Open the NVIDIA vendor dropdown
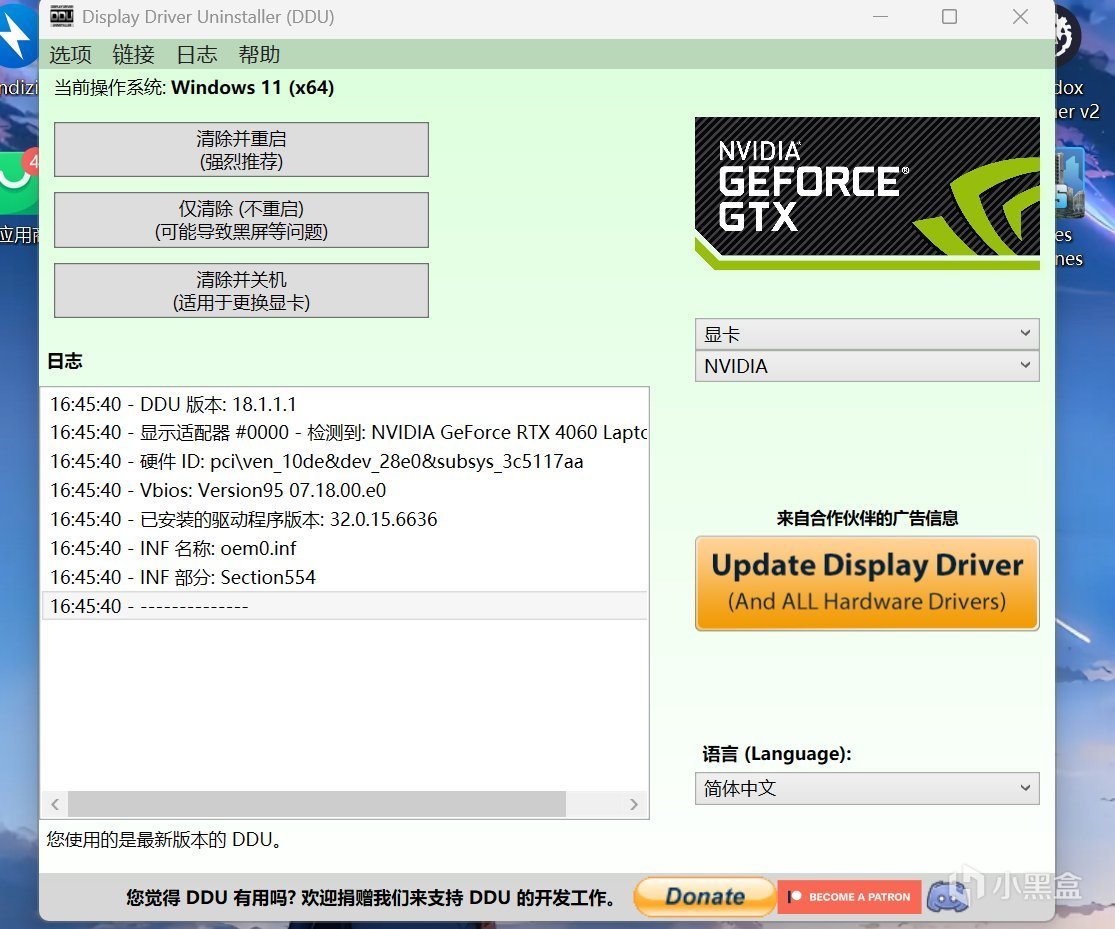Image resolution: width=1115 pixels, height=929 pixels. pyautogui.click(x=867, y=366)
